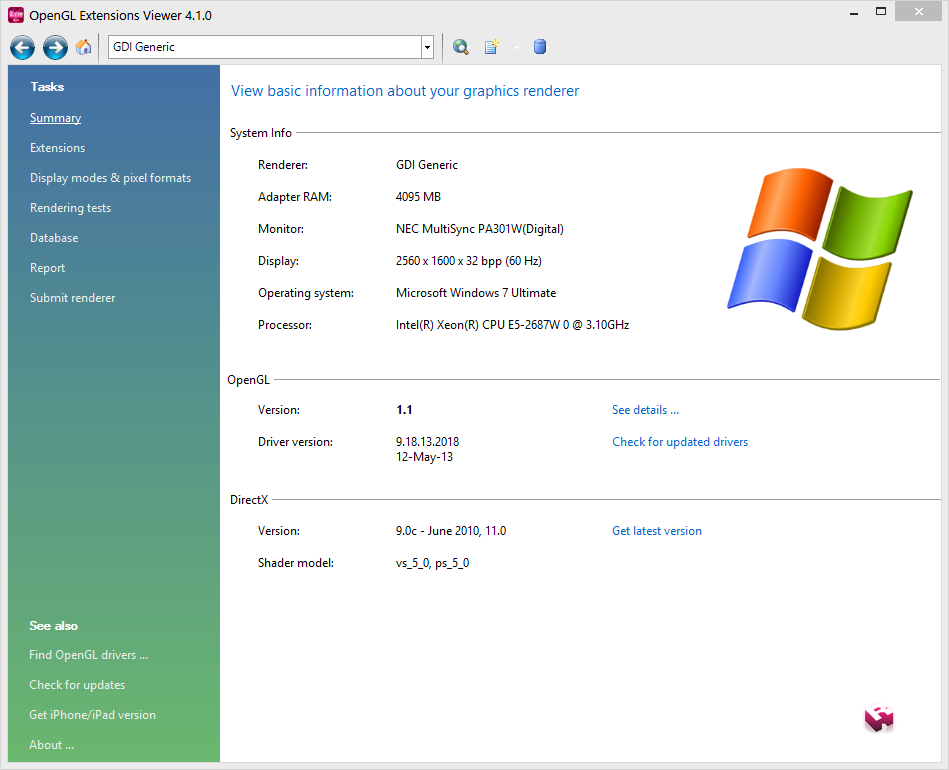Image resolution: width=949 pixels, height=770 pixels.
Task: Maximize the OpenGL Extensions Viewer window
Action: (x=881, y=12)
